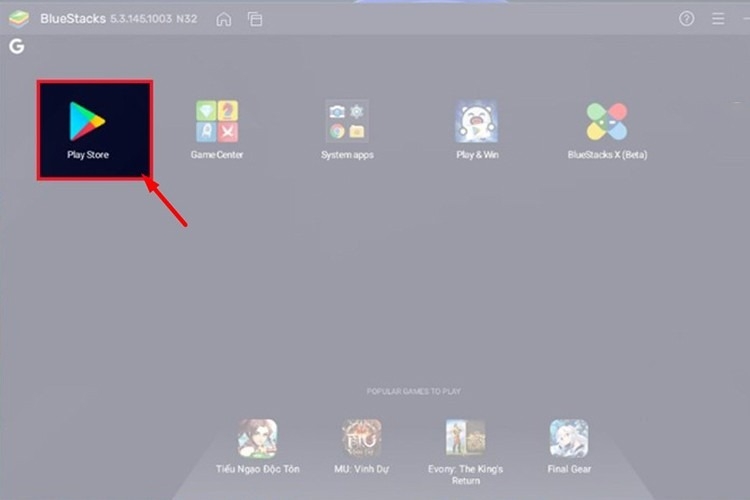Go to the BlueStacks home screen
The image size is (750, 500).
coord(224,19)
